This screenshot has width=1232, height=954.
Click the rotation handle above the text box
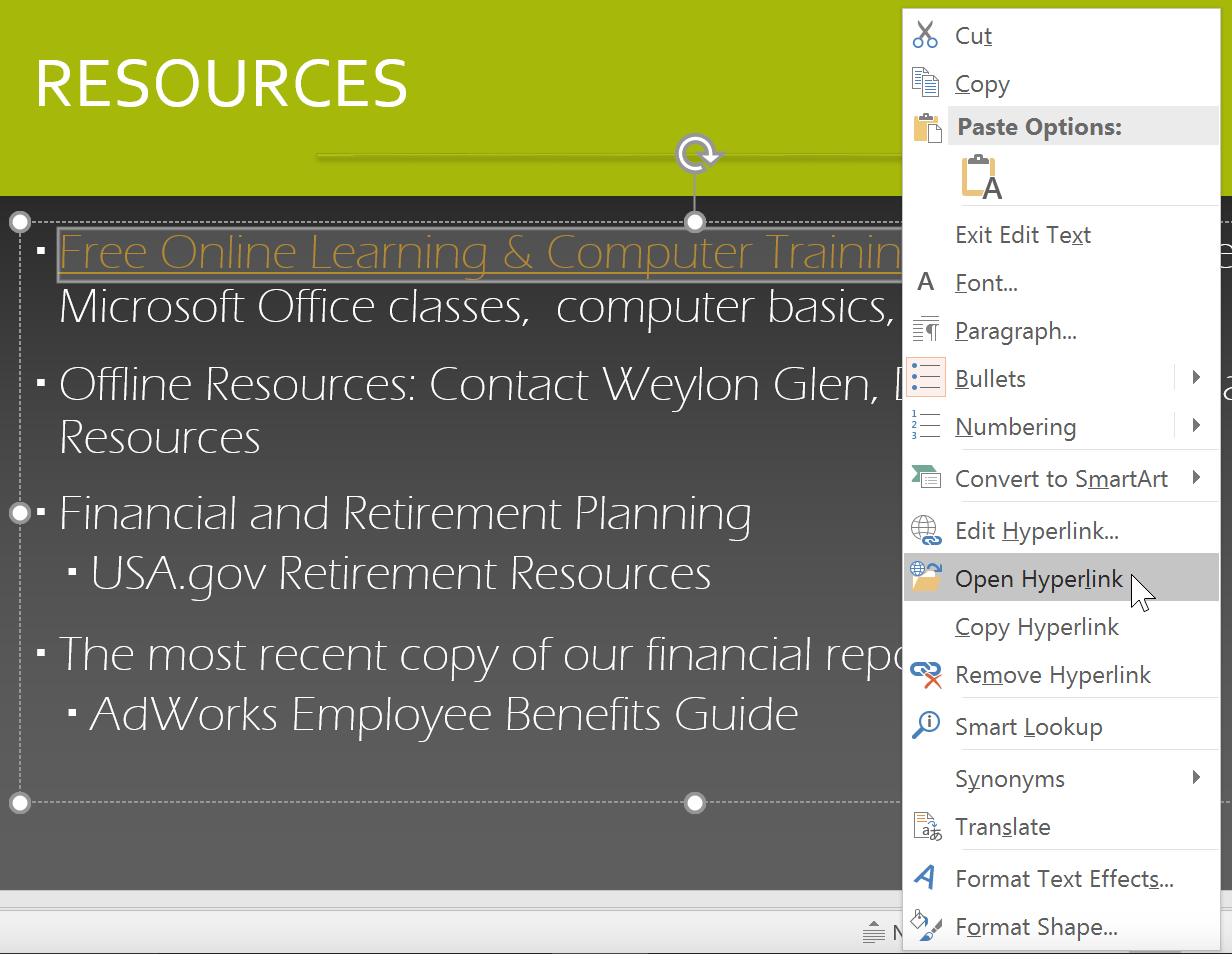click(x=696, y=155)
